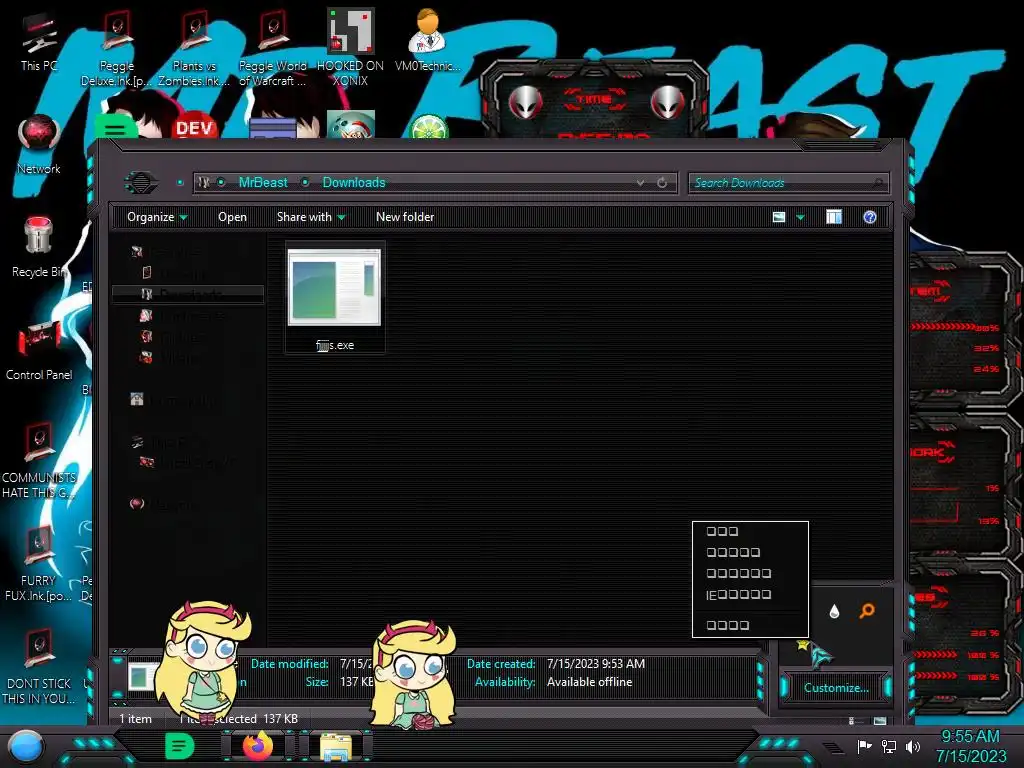Viewport: 1024px width, 768px height.
Task: Open Peggle Deluxe desktop shortcut
Action: click(x=116, y=47)
